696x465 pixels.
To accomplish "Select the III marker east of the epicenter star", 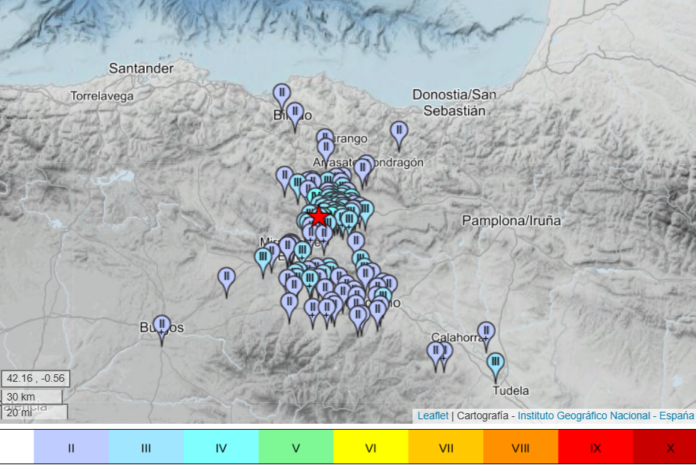I will click(365, 214).
